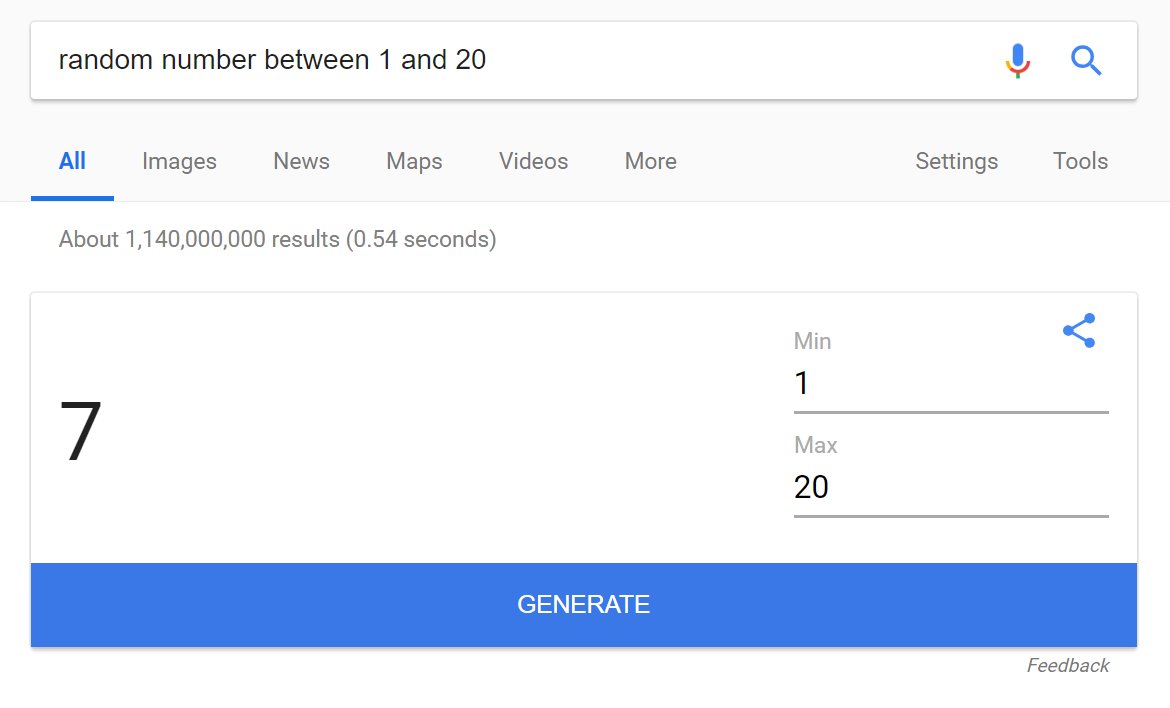
Task: Open the Settings menu
Action: tap(956, 161)
